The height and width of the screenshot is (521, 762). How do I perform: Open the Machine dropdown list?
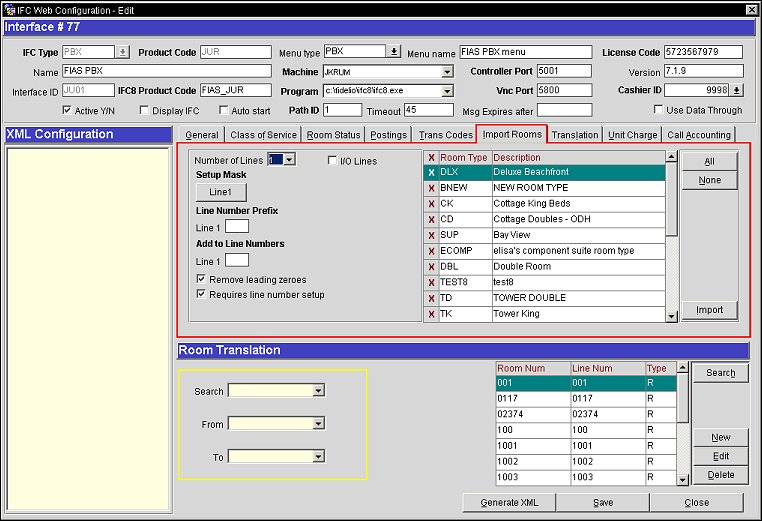coord(447,72)
